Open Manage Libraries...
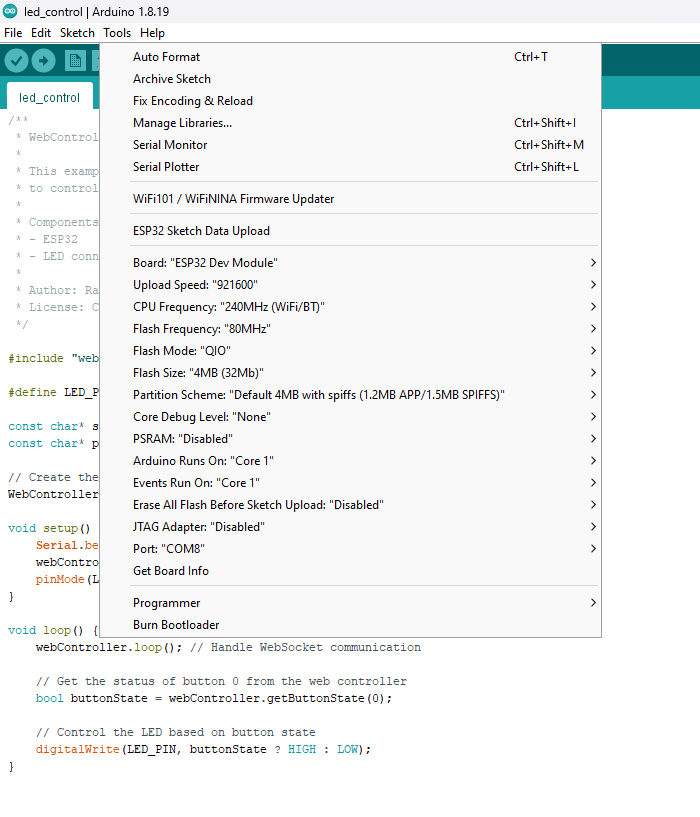Viewport: 700px width, 817px height. click(350, 123)
